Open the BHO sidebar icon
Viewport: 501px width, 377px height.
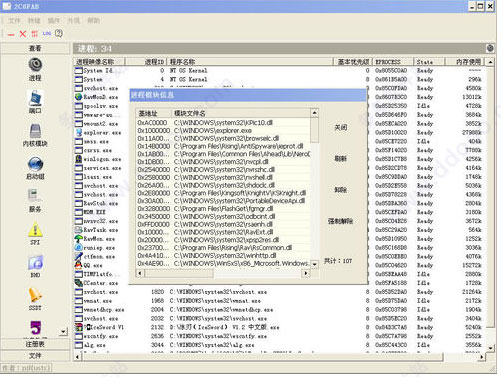point(35,263)
